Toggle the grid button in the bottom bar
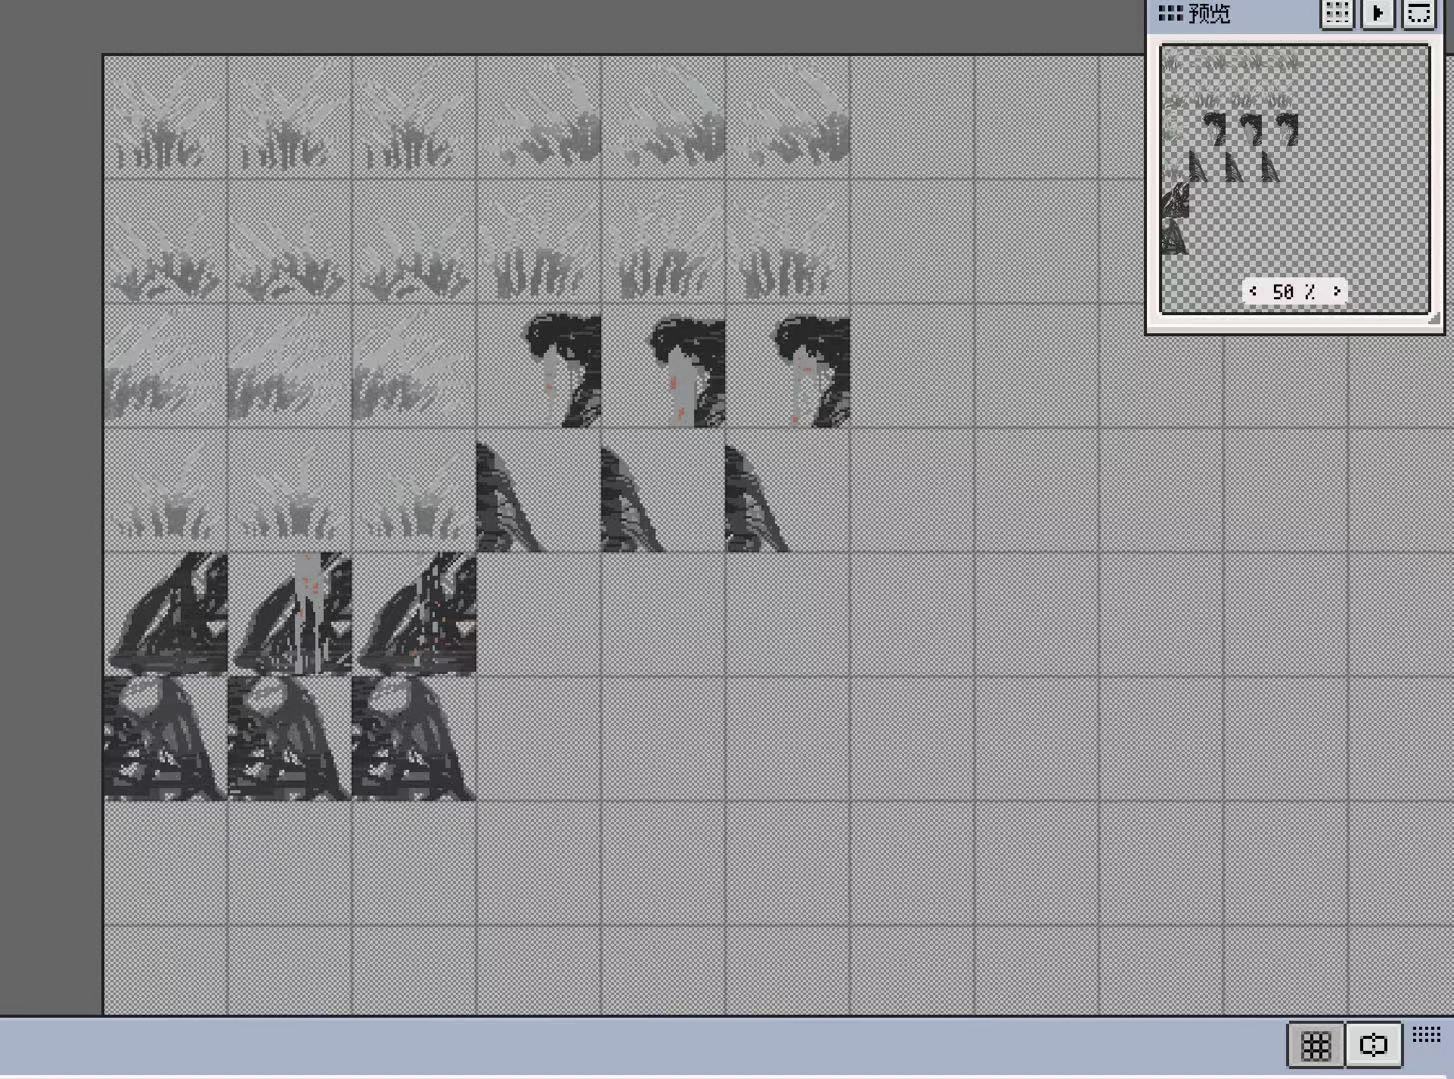 [x=1315, y=1045]
